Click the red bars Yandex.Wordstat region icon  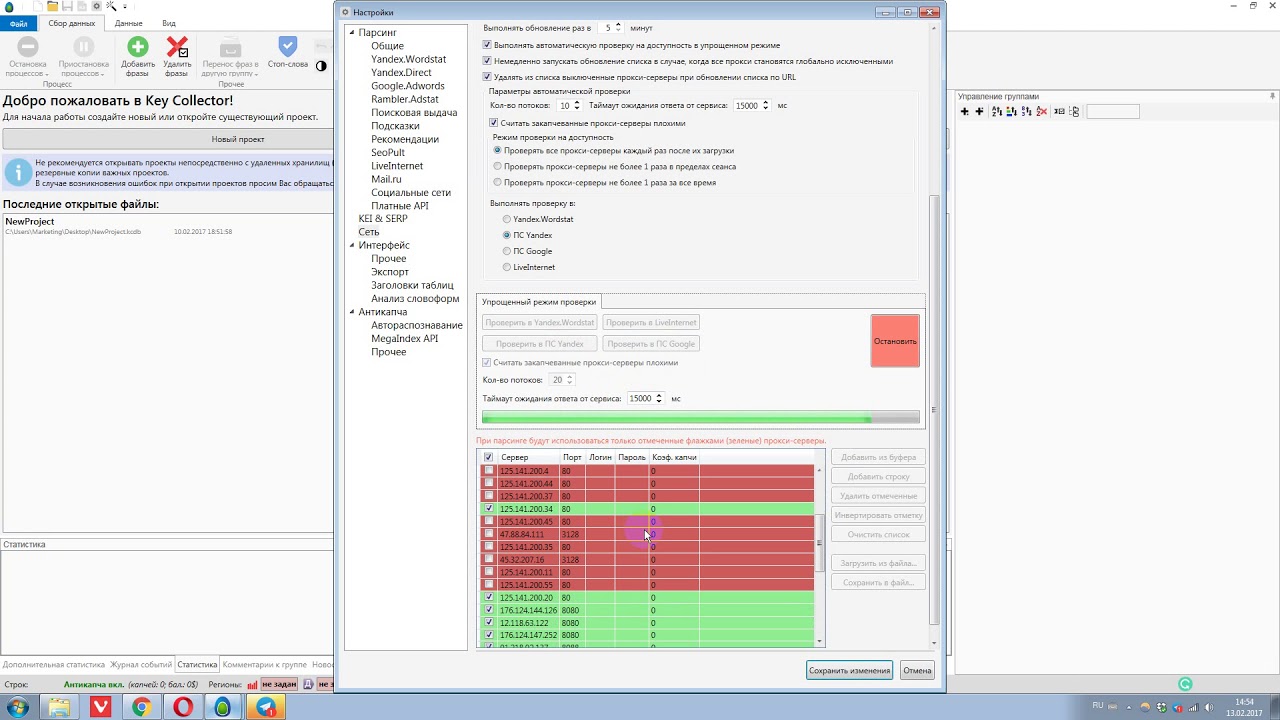point(252,685)
